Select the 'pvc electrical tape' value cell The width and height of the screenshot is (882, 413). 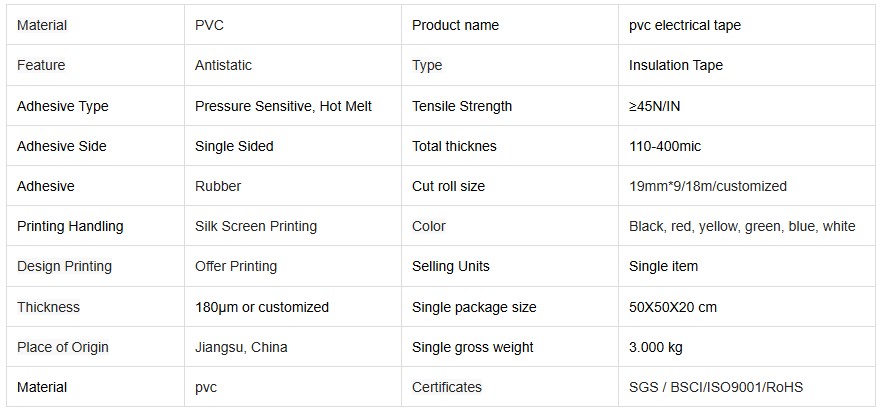pyautogui.click(x=685, y=25)
